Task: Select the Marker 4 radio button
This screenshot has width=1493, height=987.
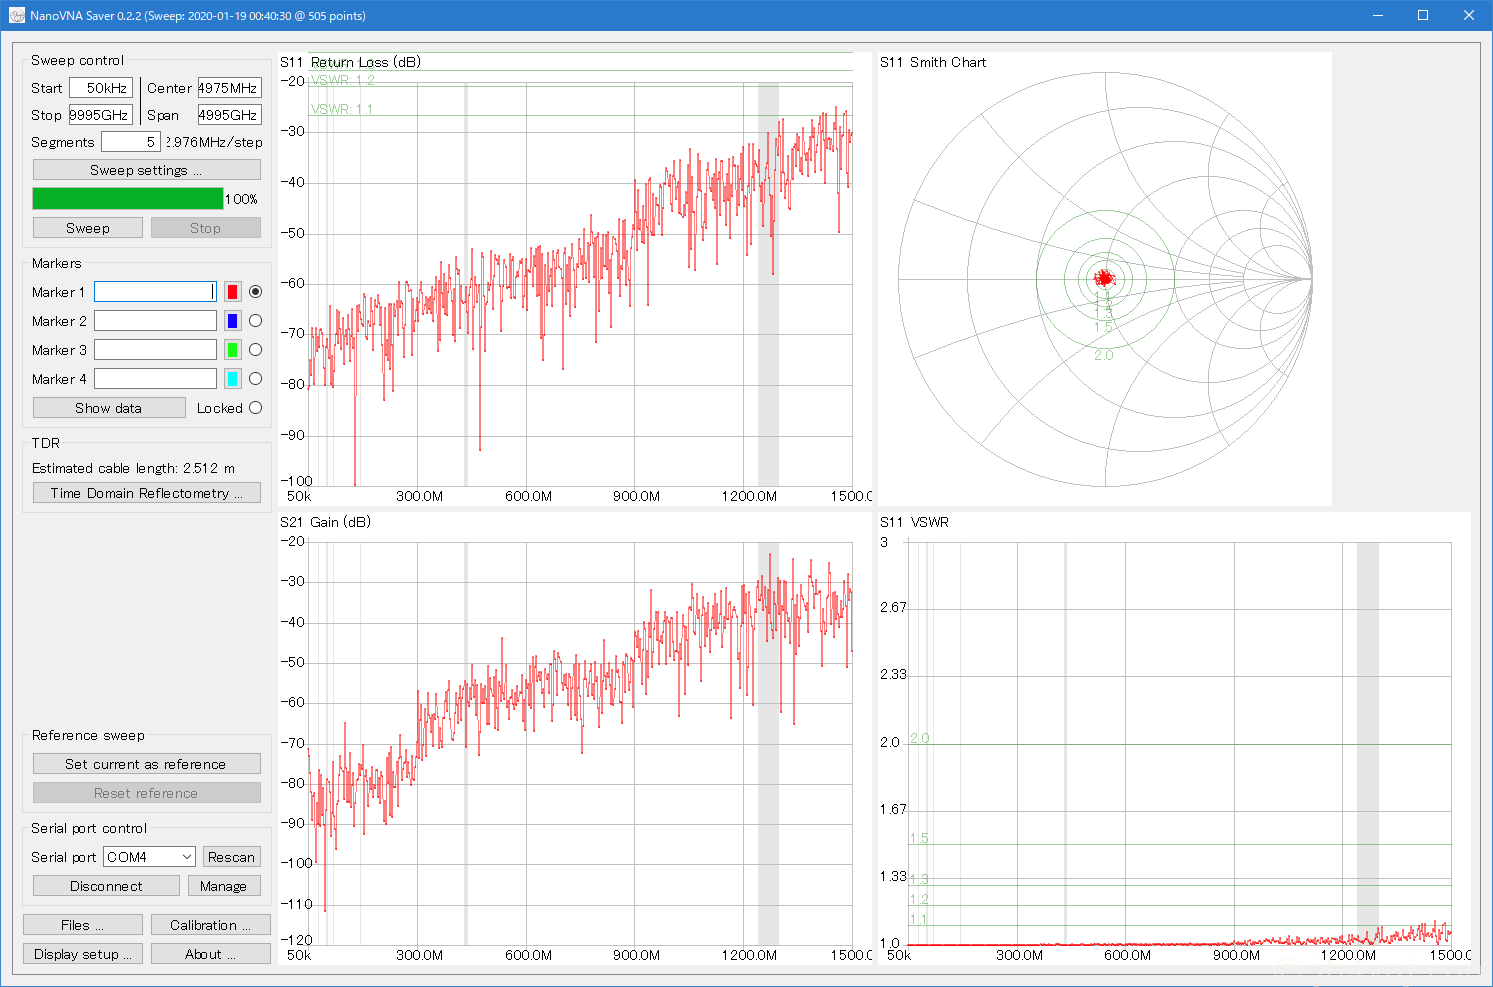Action: point(256,379)
